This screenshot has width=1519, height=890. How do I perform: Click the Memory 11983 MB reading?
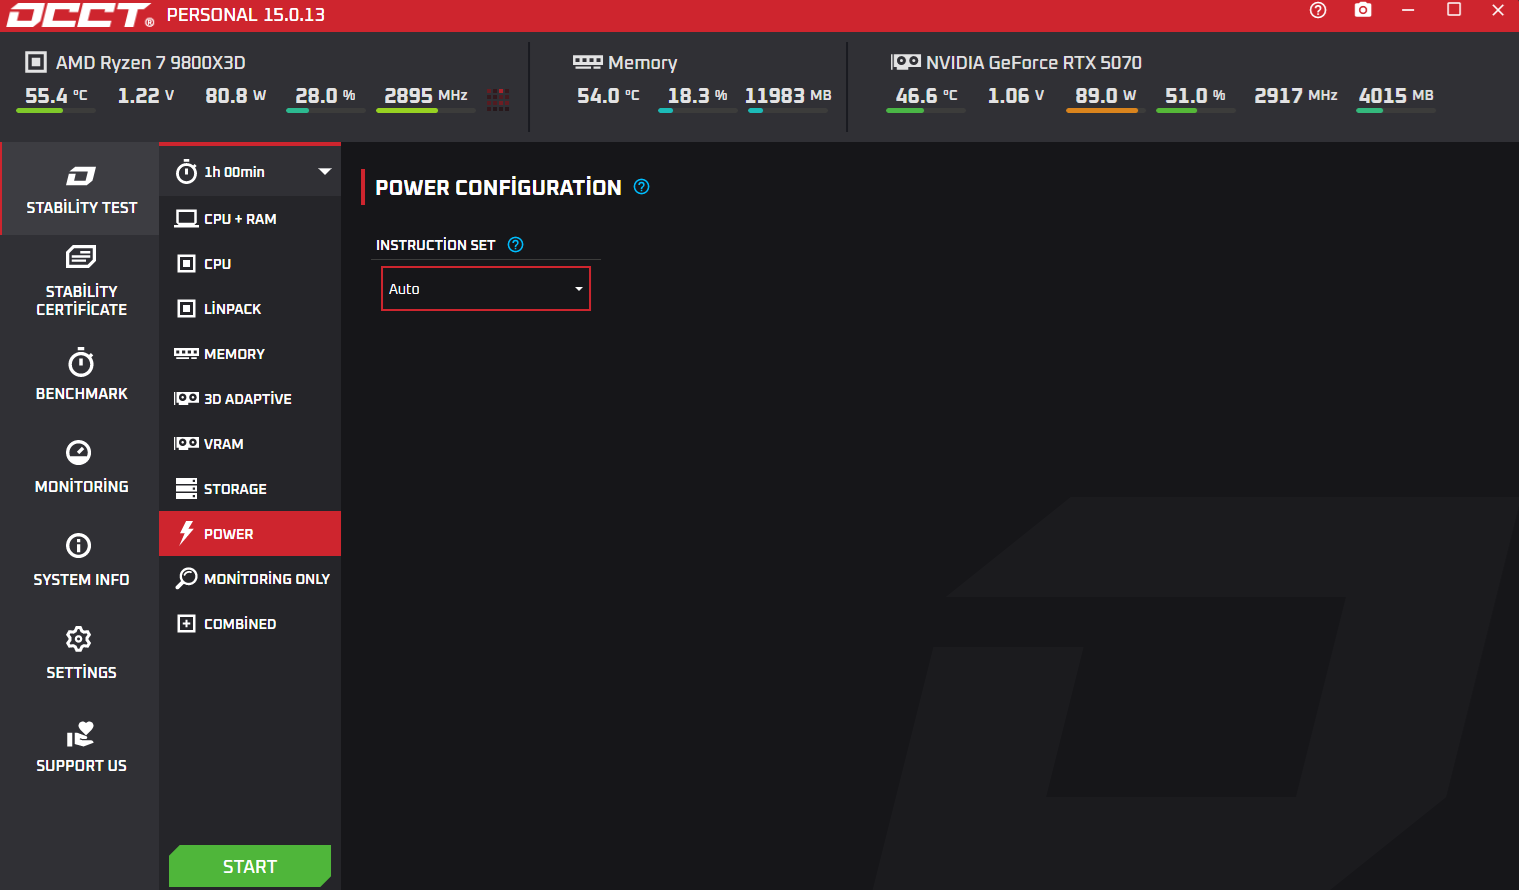tap(788, 96)
